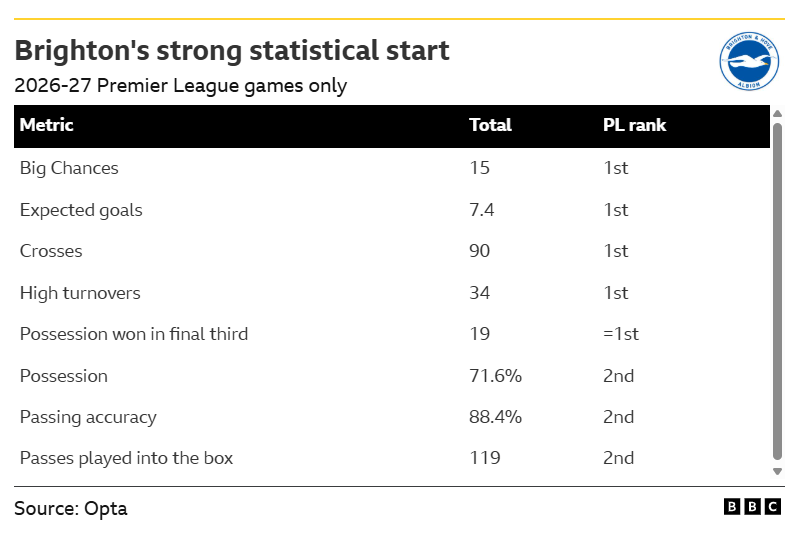Image resolution: width=794 pixels, height=541 pixels.
Task: Click the table's vertical scrollbar thumb
Action: coord(778,291)
